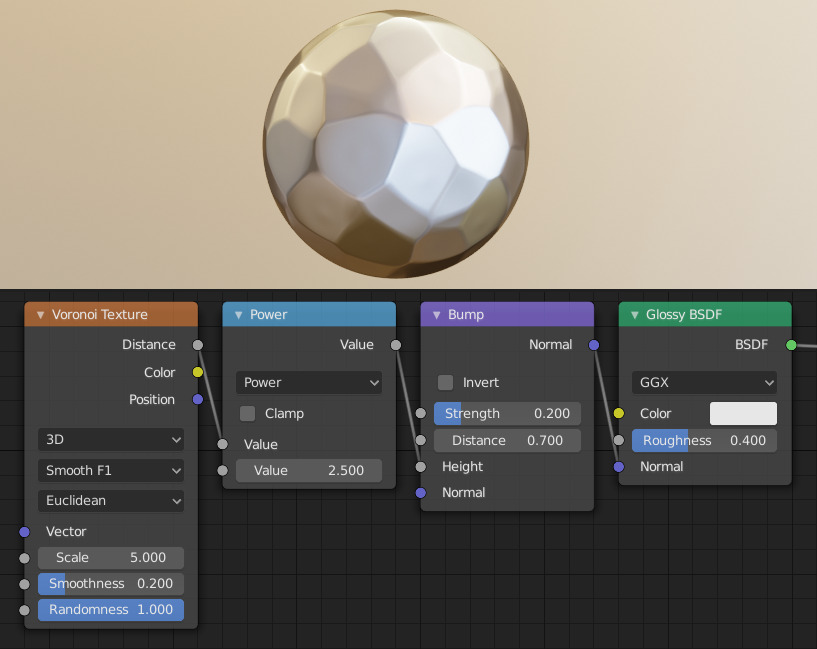Click the yellow Color output socket on Voronoi Texture
The height and width of the screenshot is (649, 817).
[197, 372]
